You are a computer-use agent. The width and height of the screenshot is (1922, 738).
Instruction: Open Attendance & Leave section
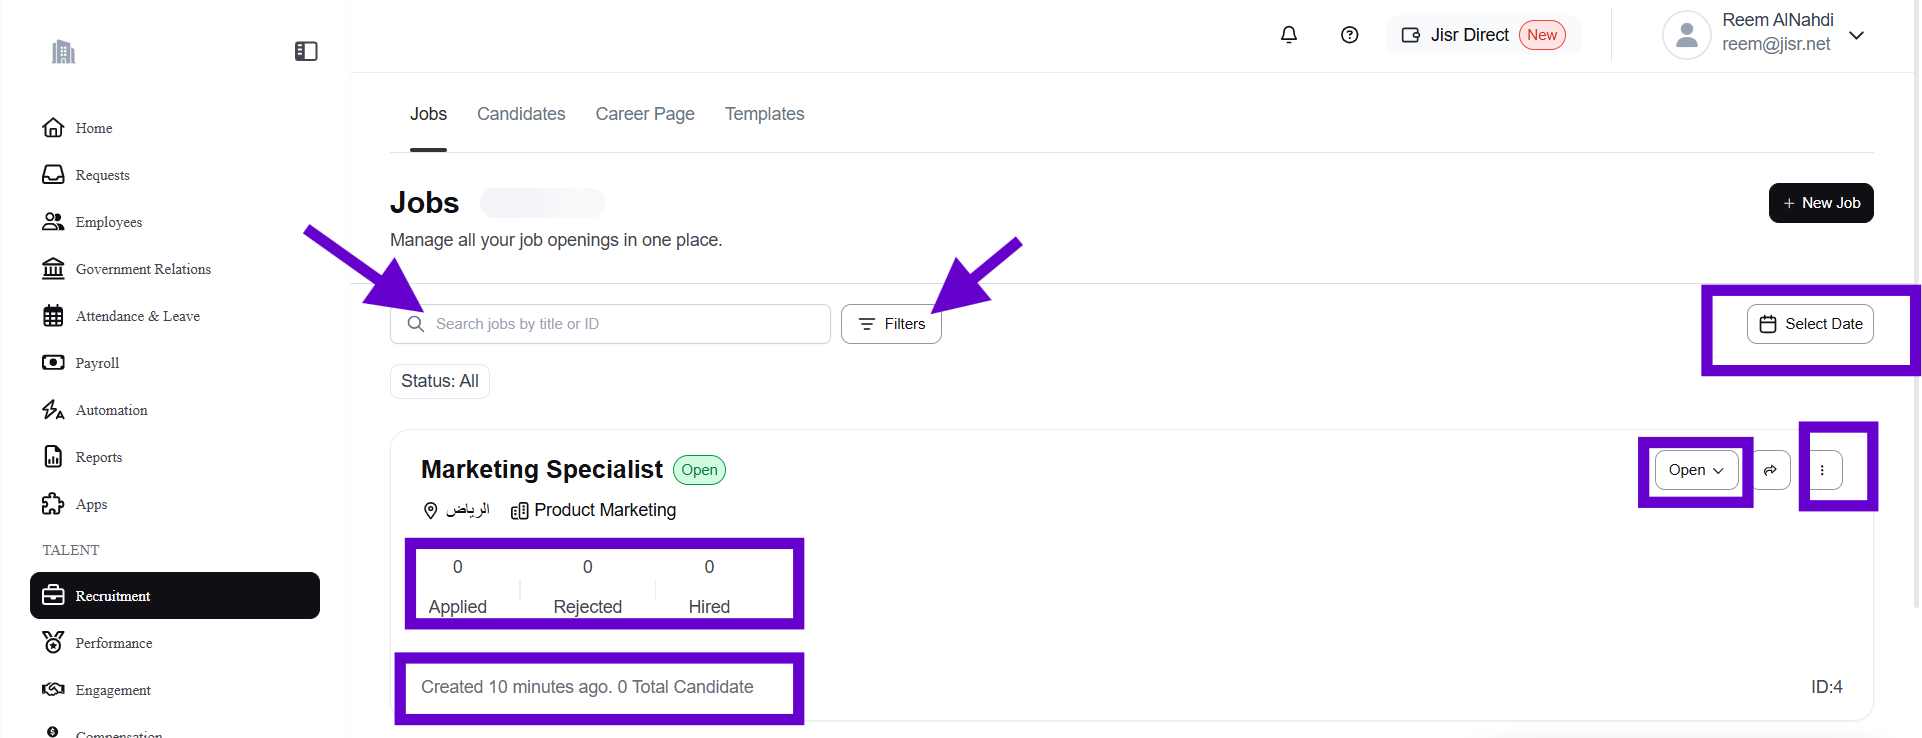(x=137, y=316)
